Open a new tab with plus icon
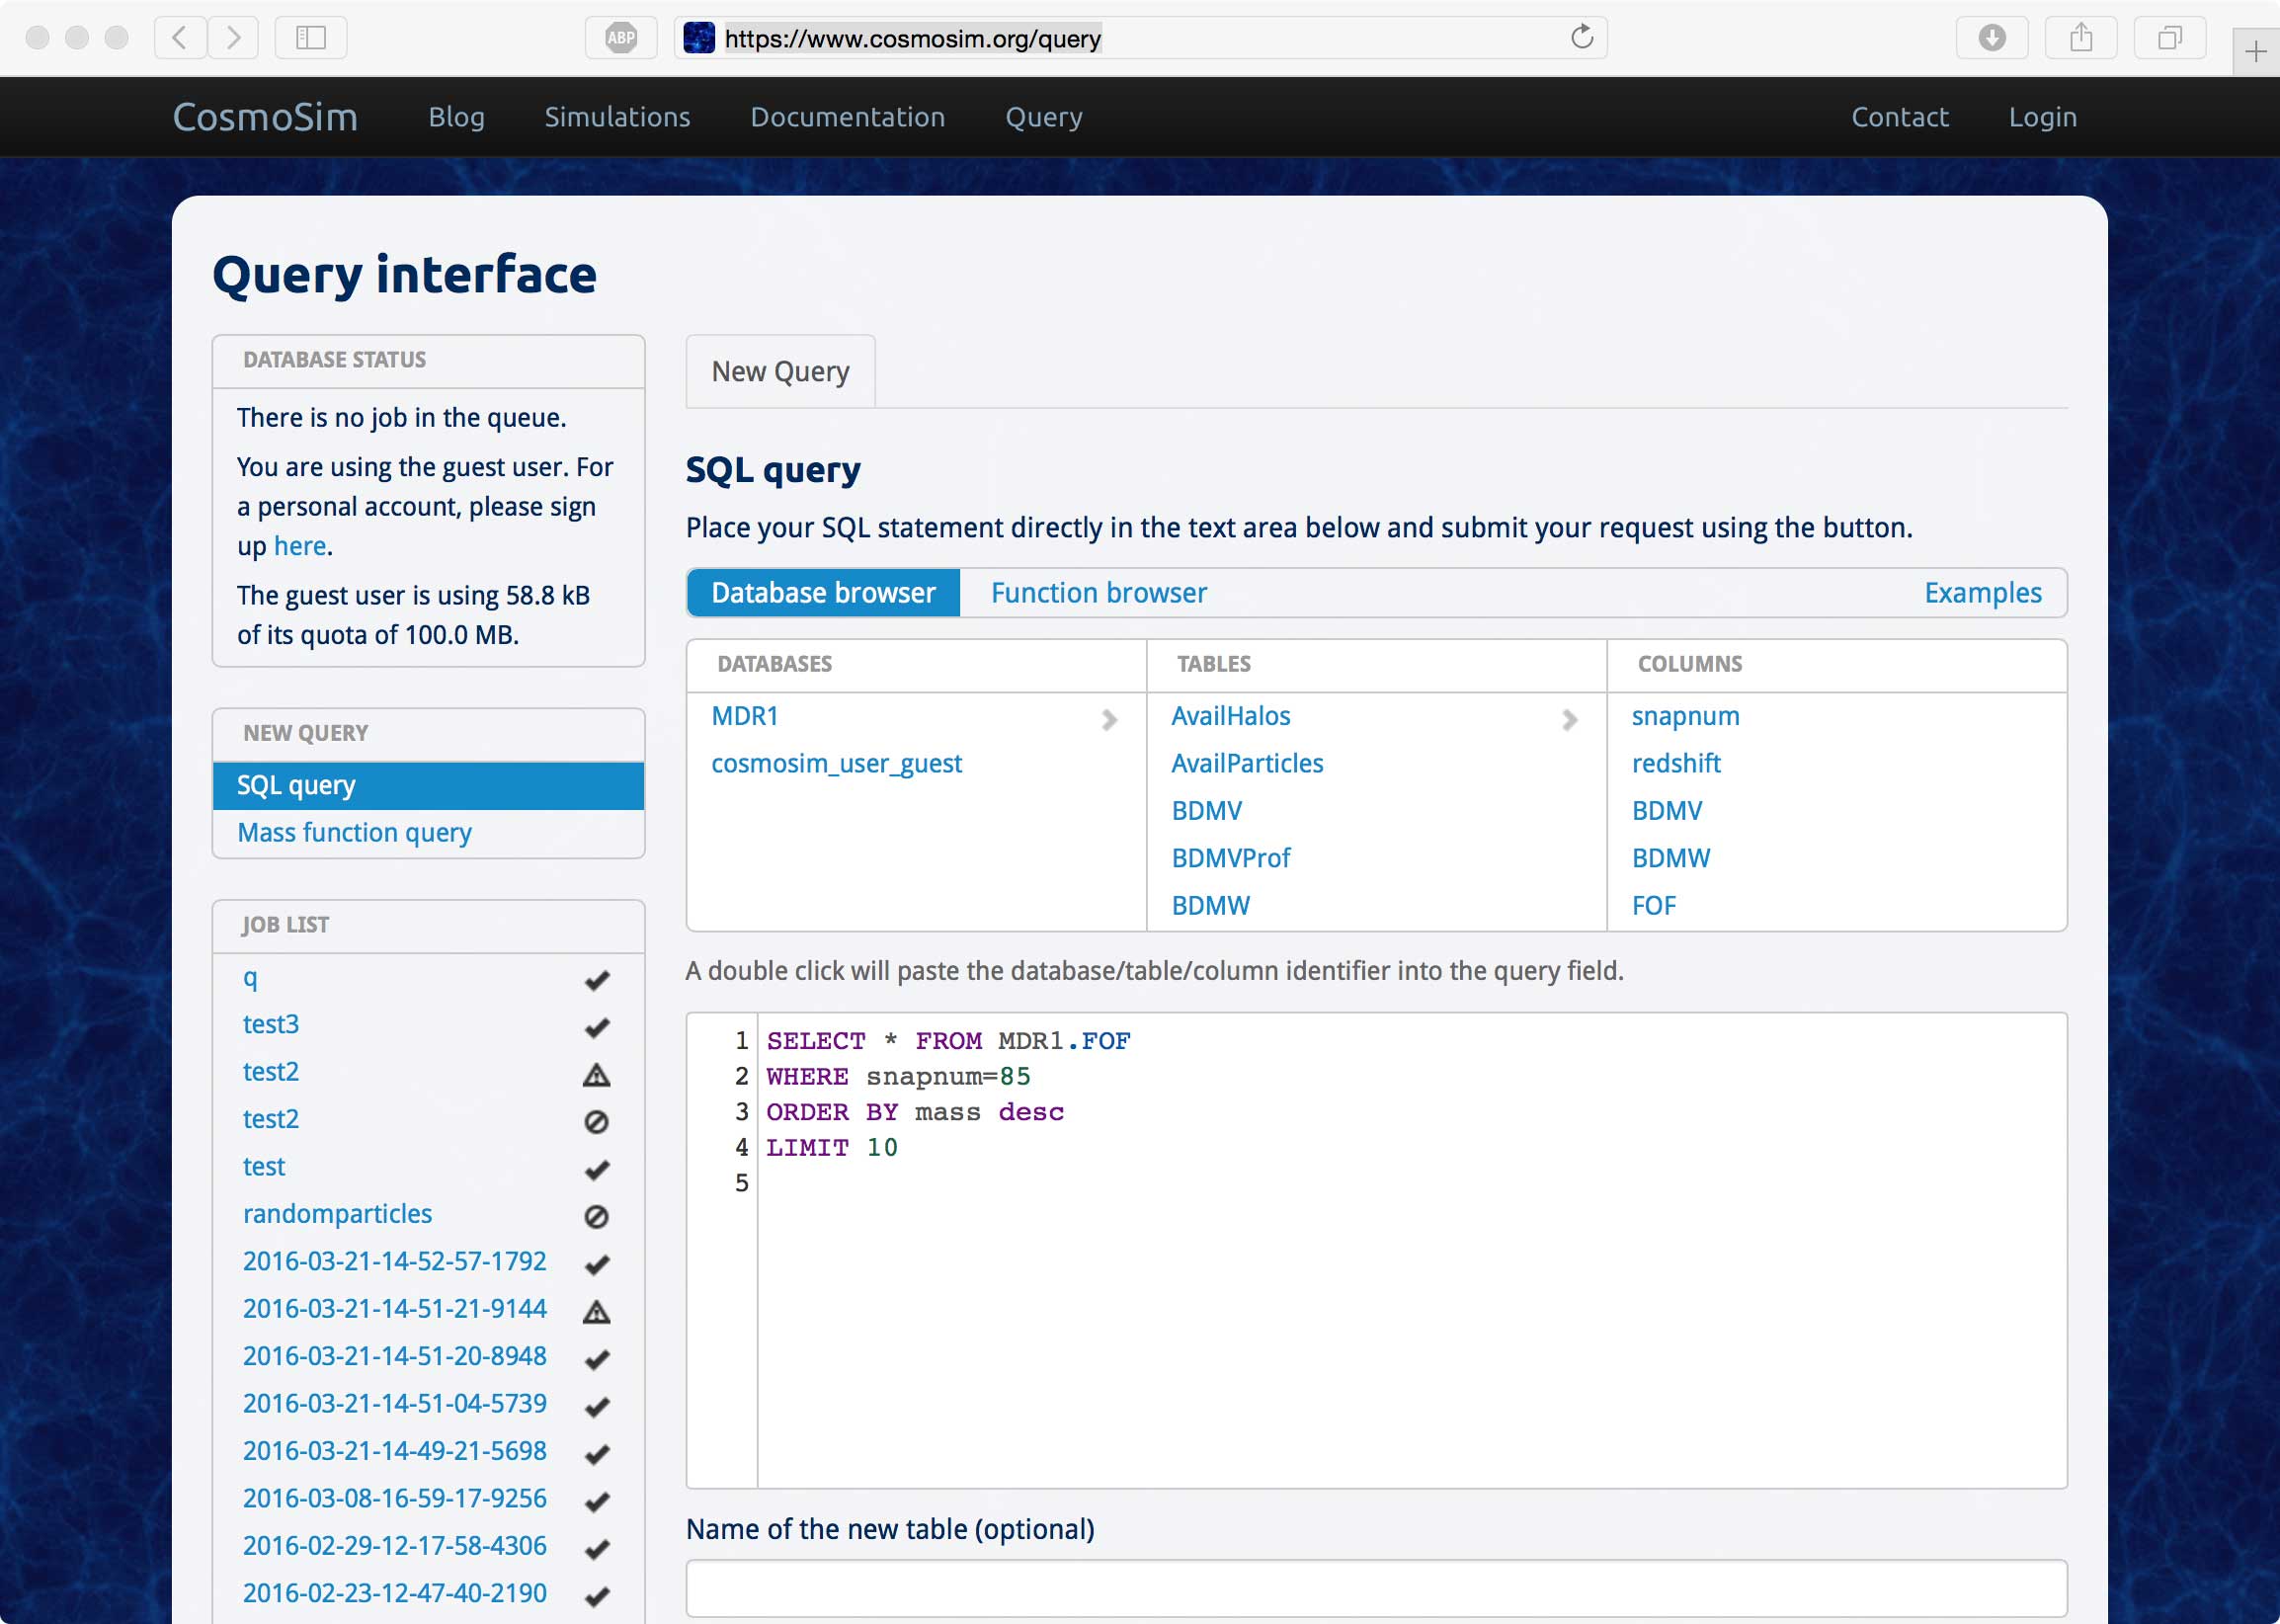This screenshot has width=2280, height=1624. 2255,52
